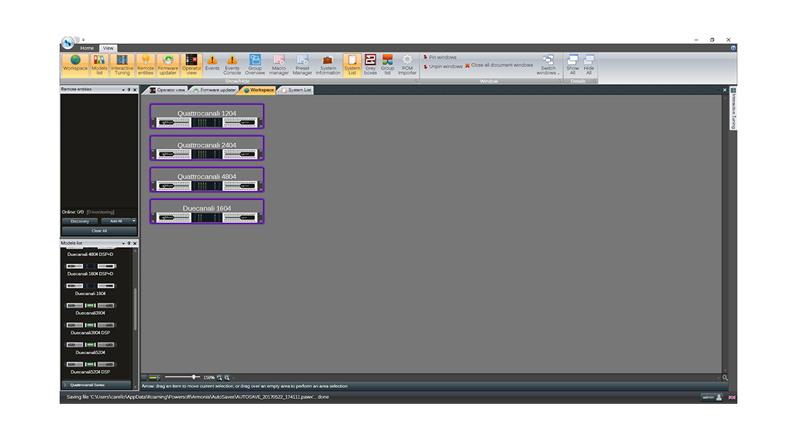Expand the Show/Hide group dialog launcher
The height and width of the screenshot is (439, 797).
coord(416,81)
